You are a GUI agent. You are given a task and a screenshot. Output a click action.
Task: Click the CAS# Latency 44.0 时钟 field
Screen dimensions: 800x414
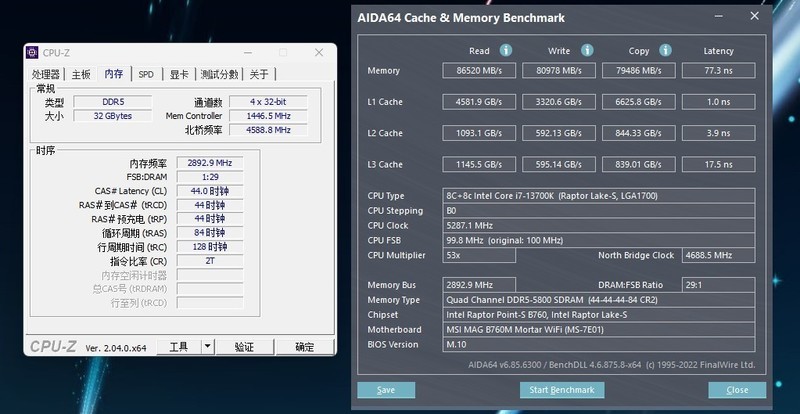coord(210,191)
